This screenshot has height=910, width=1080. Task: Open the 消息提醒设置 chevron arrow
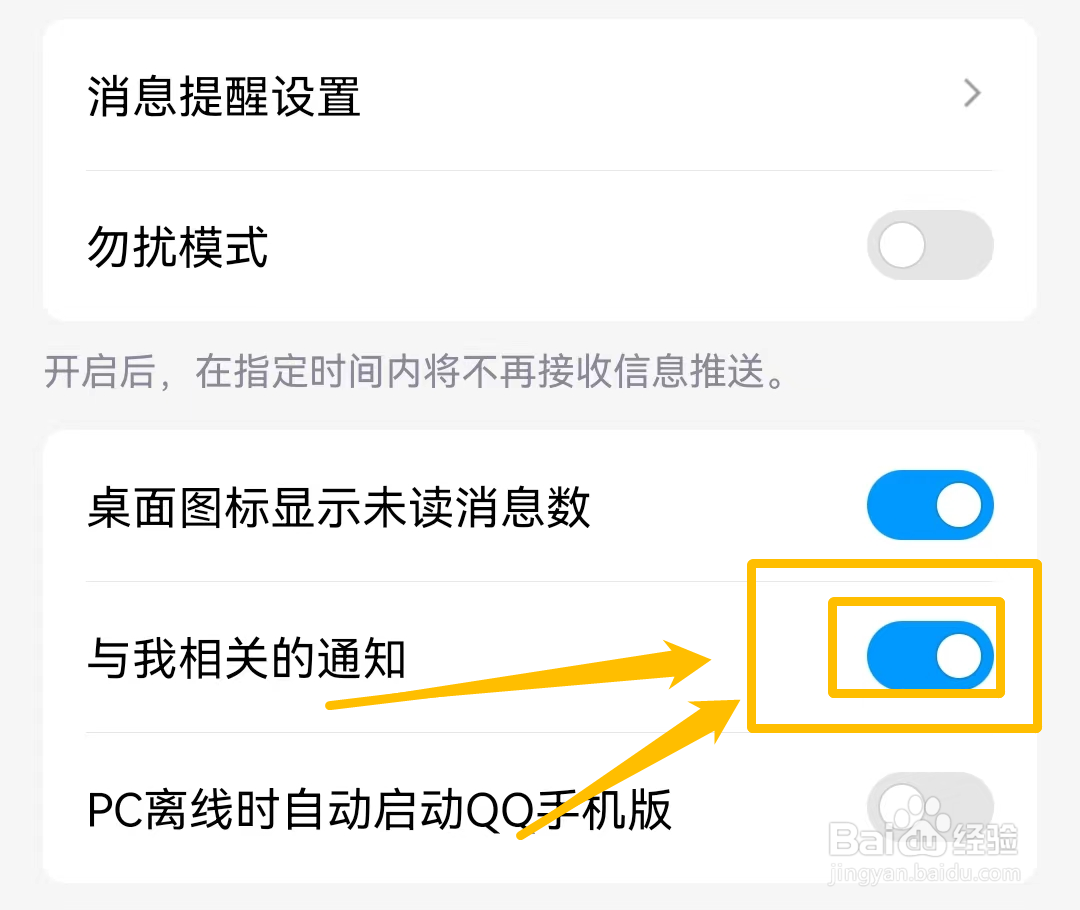972,94
